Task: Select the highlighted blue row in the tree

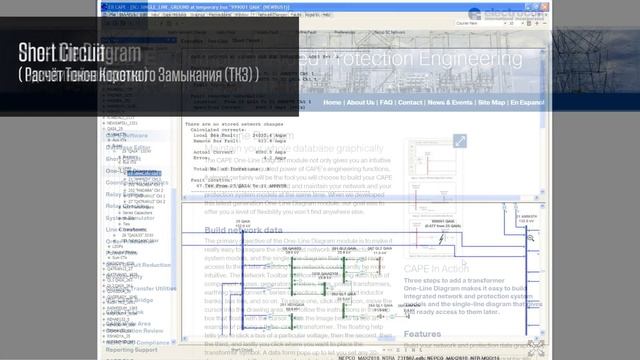Action: tap(144, 173)
